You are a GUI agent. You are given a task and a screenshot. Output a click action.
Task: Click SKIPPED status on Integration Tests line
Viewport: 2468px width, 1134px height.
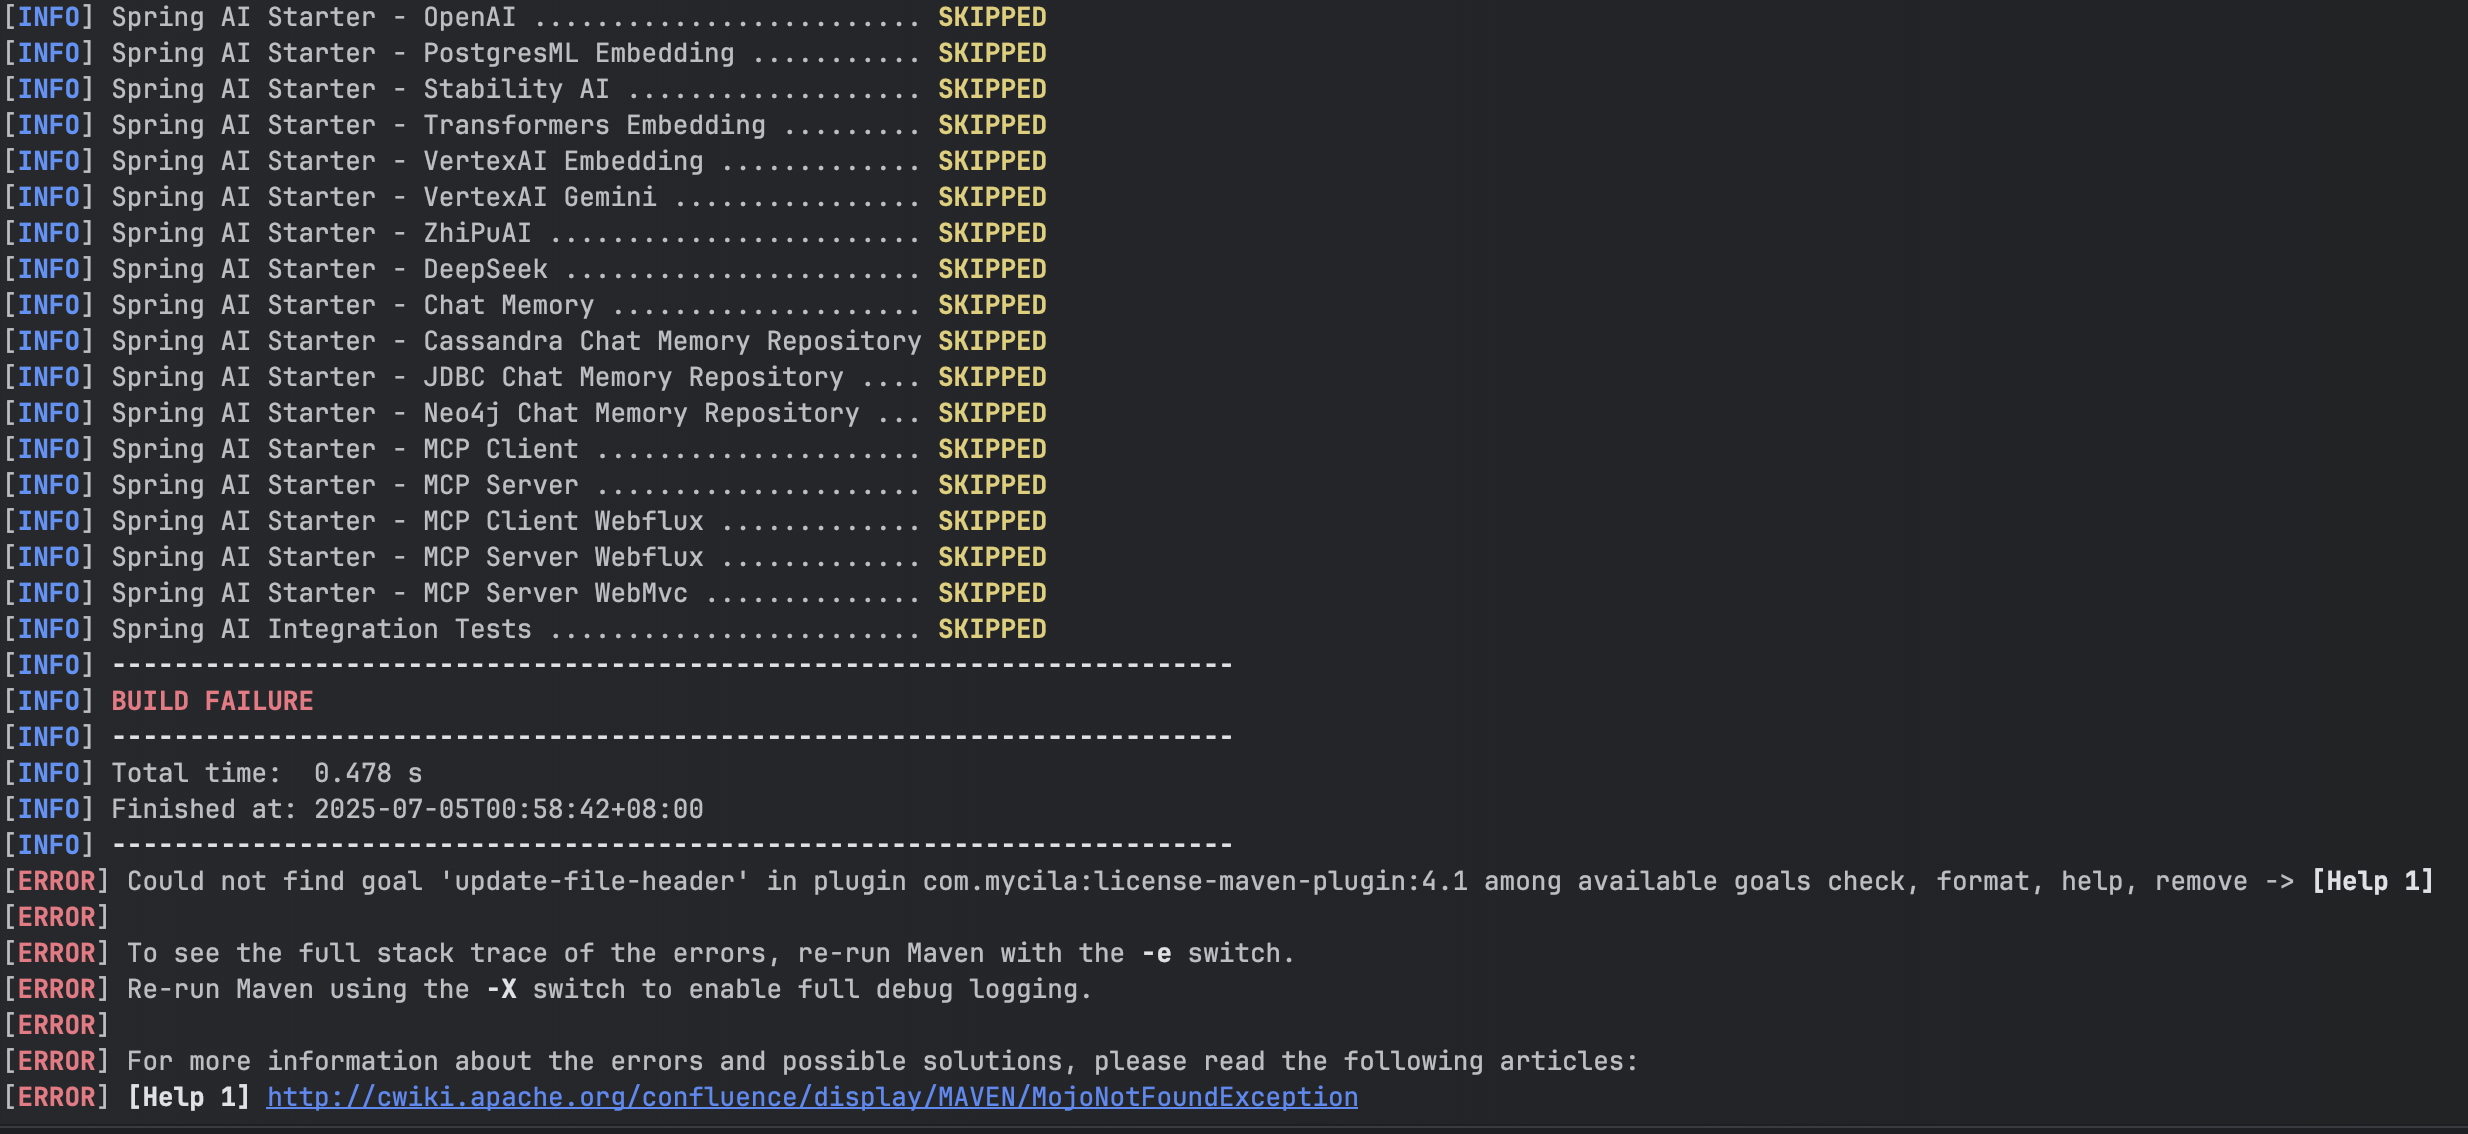click(x=992, y=629)
